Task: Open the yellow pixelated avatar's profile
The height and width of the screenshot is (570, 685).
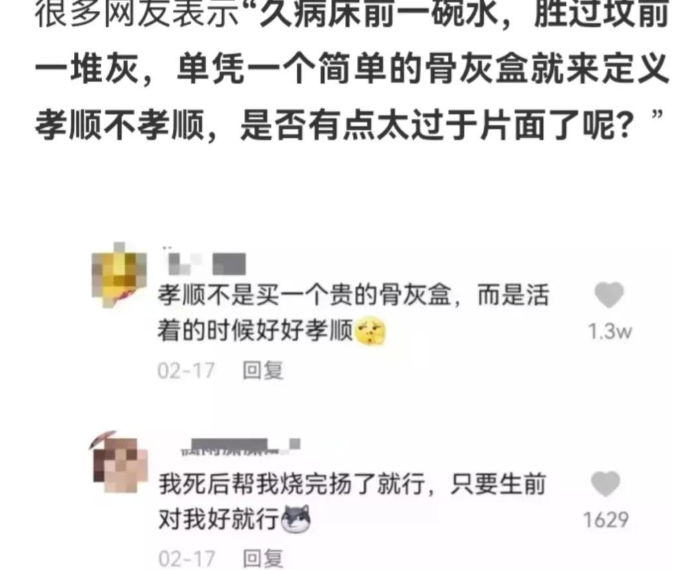Action: tap(119, 275)
